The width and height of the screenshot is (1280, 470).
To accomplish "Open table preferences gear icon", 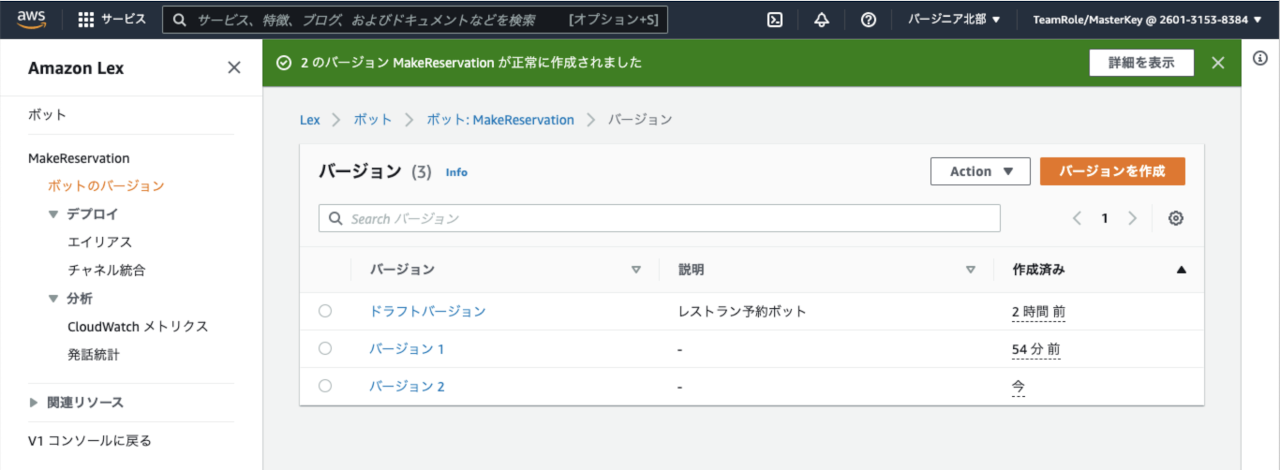I will tap(1176, 218).
